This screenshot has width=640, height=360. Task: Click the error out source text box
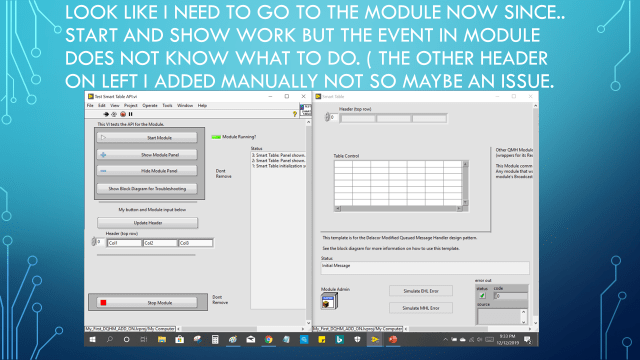pos(499,316)
